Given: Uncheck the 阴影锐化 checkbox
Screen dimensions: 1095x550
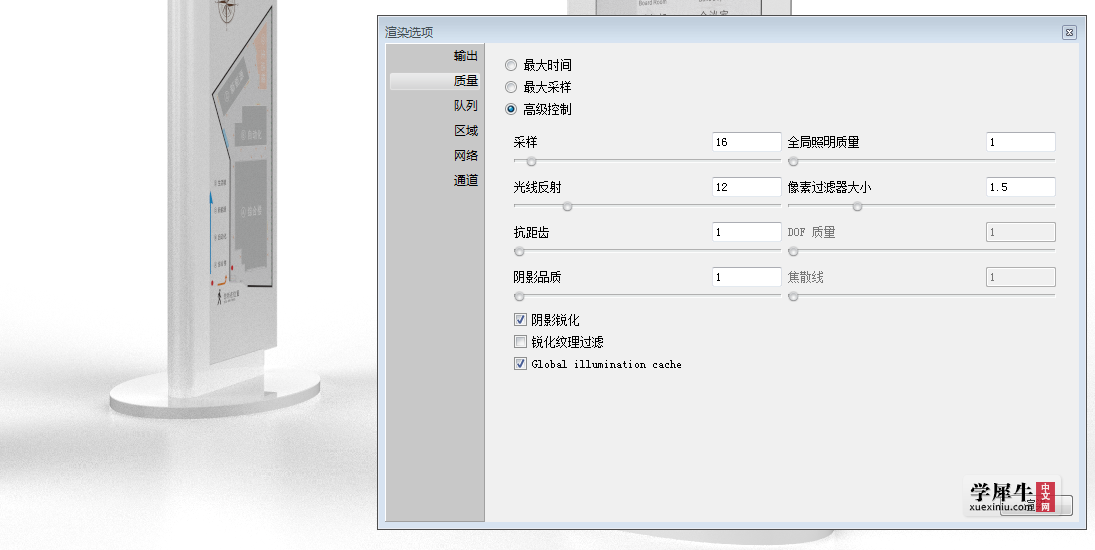Looking at the screenshot, I should pyautogui.click(x=520, y=320).
